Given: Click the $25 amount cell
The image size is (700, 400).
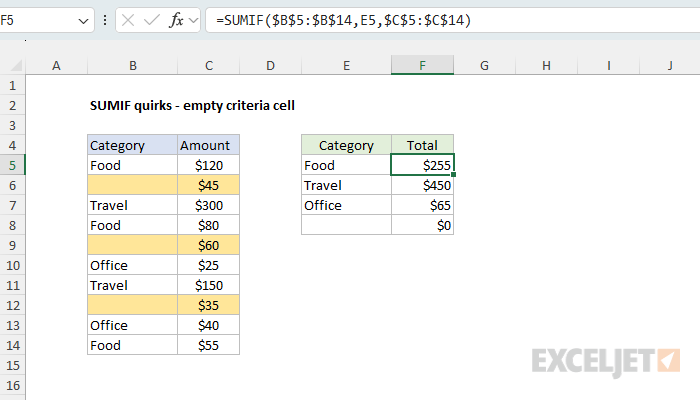Looking at the screenshot, I should [x=208, y=265].
